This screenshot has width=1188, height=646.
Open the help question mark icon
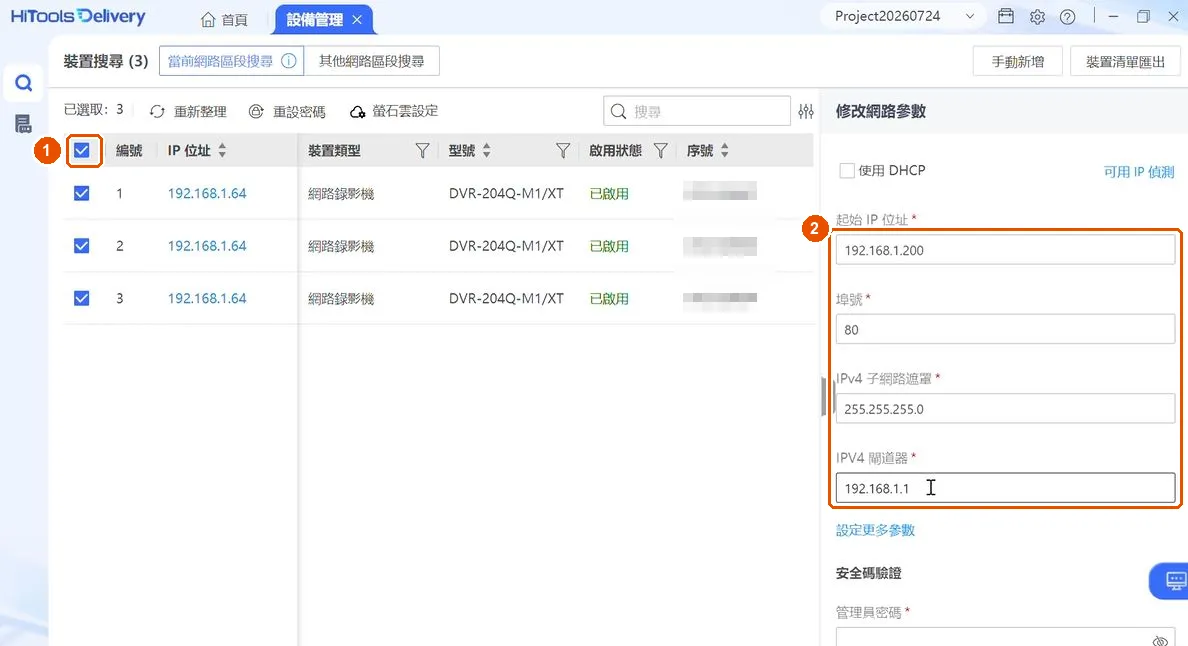click(x=1068, y=17)
